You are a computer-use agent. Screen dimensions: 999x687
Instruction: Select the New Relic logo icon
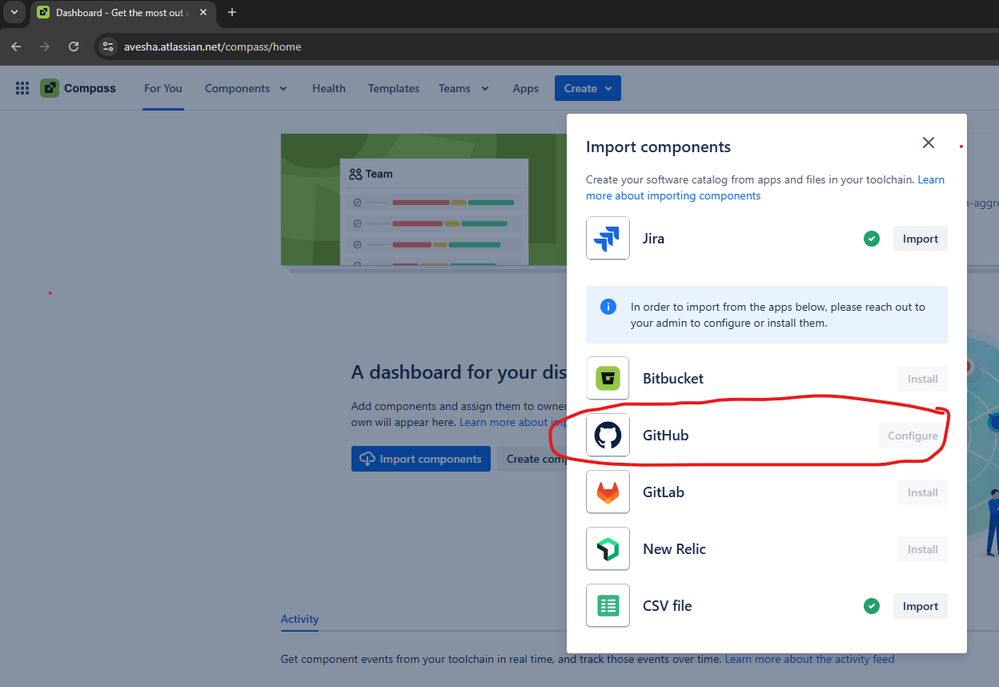tap(607, 548)
